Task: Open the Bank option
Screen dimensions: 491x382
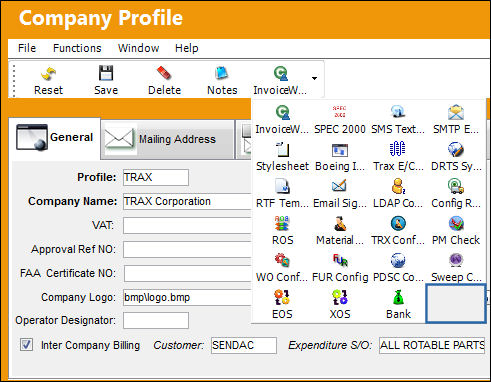Action: pyautogui.click(x=398, y=304)
